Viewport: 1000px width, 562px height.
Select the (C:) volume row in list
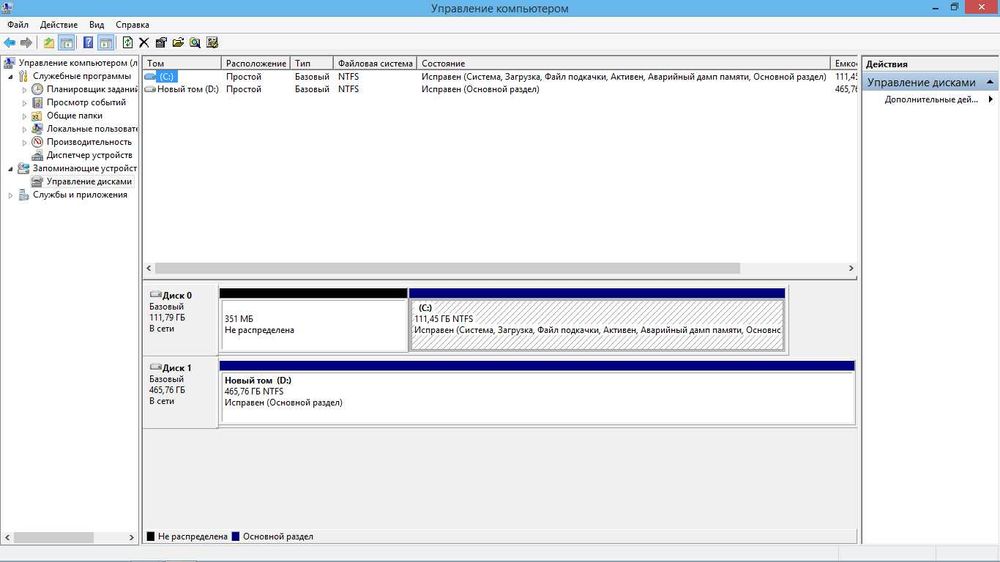pos(500,77)
